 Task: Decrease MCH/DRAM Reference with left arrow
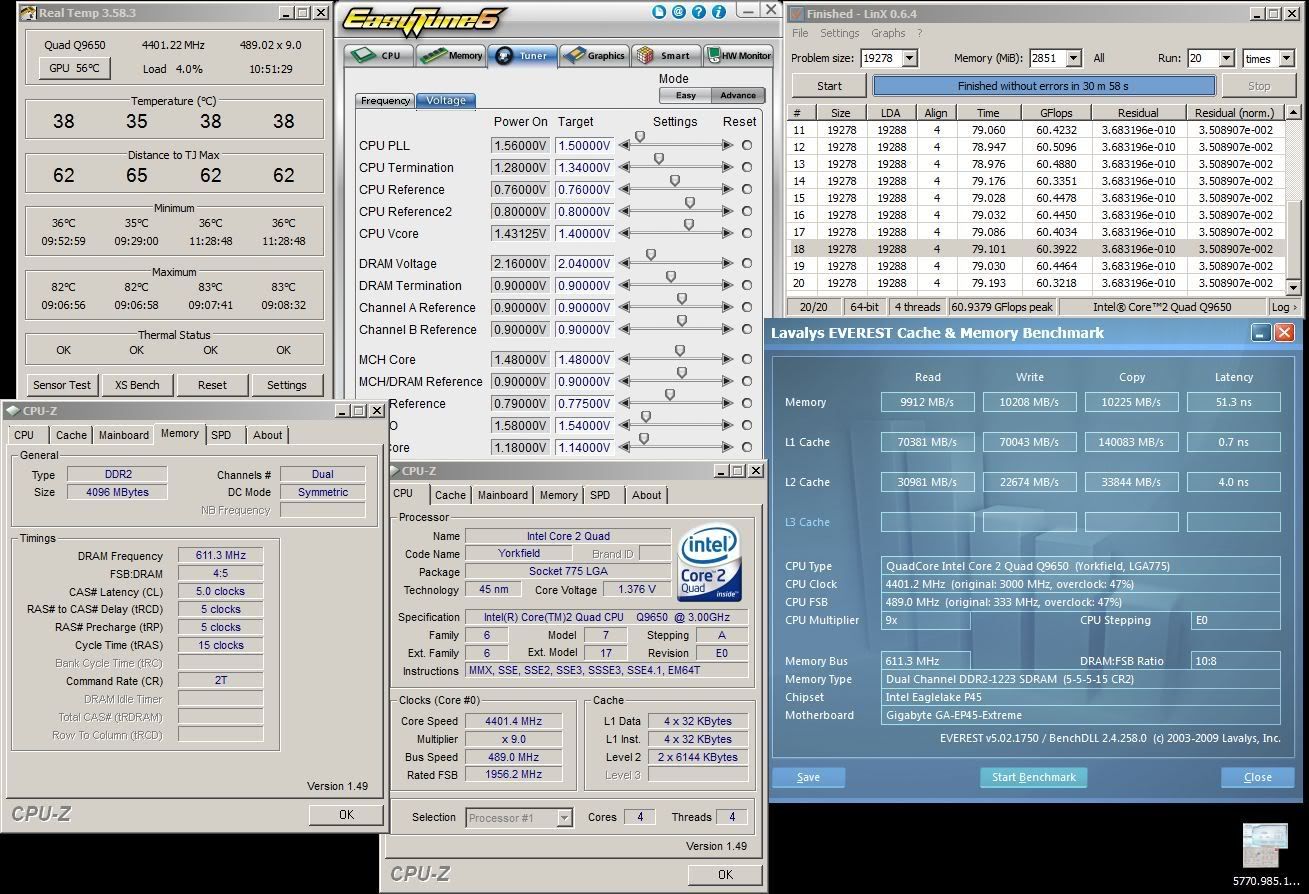(x=625, y=382)
